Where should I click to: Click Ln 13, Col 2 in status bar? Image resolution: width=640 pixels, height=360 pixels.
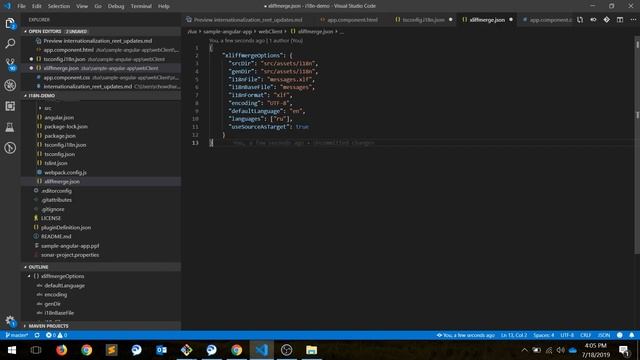514,335
